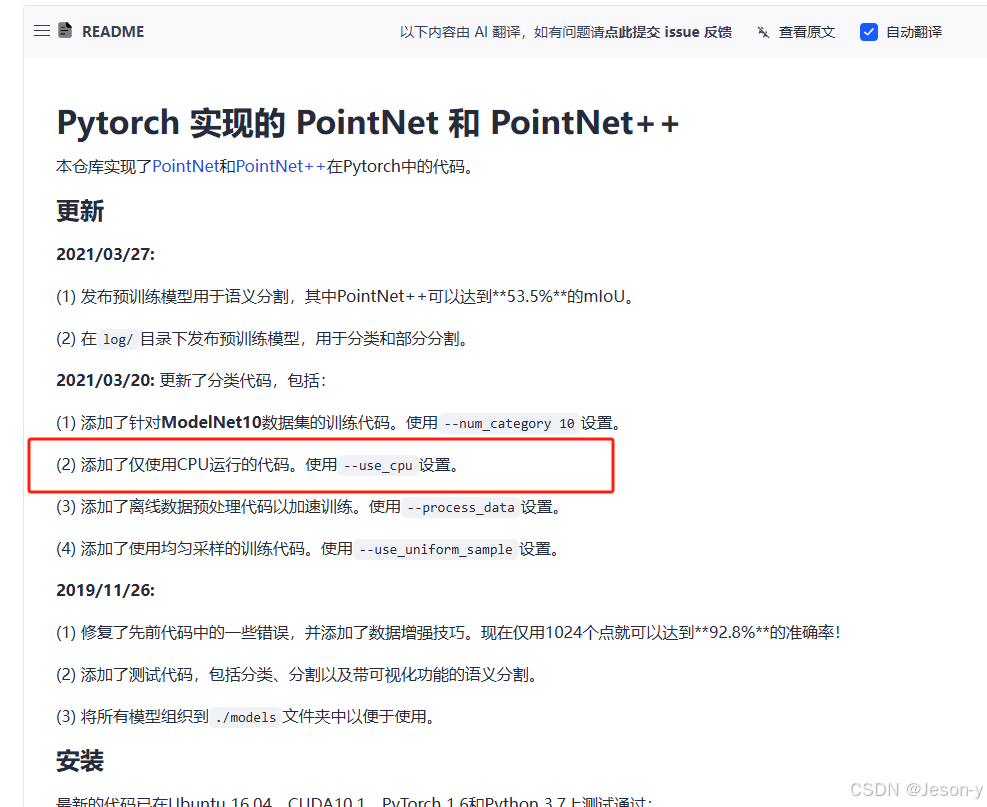Select the README tab label
The width and height of the screenshot is (987, 807).
pyautogui.click(x=113, y=32)
